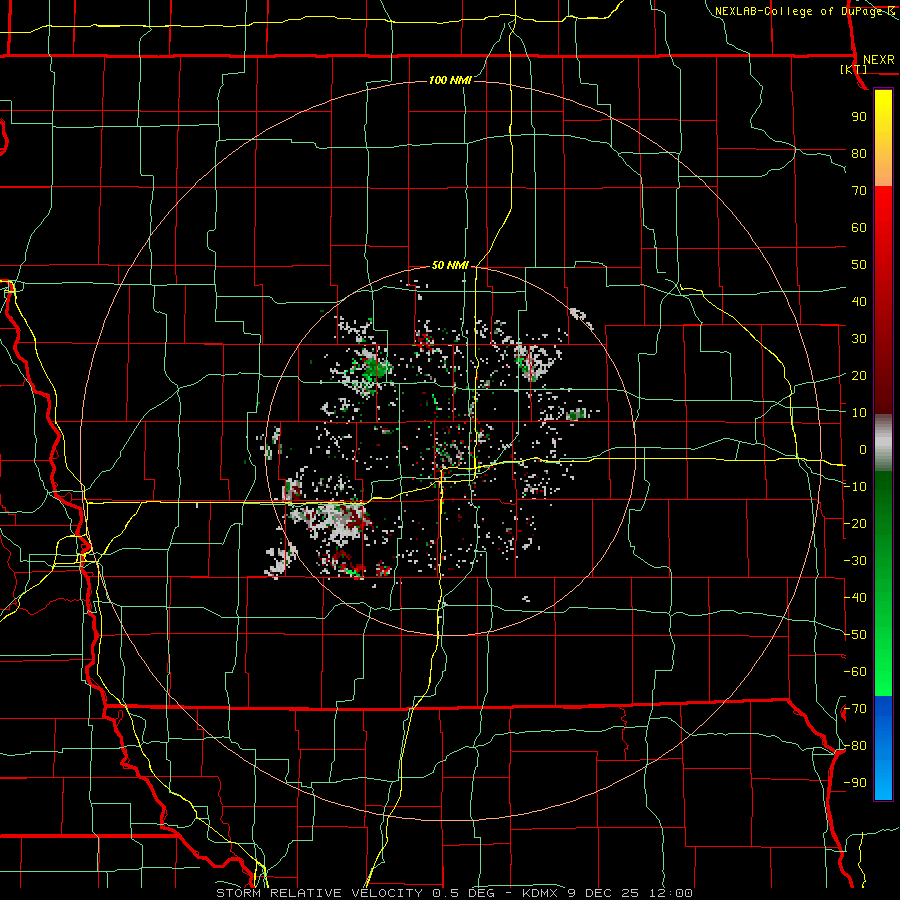Click the -30 value on the velocity scale
900x900 pixels.
[x=855, y=561]
